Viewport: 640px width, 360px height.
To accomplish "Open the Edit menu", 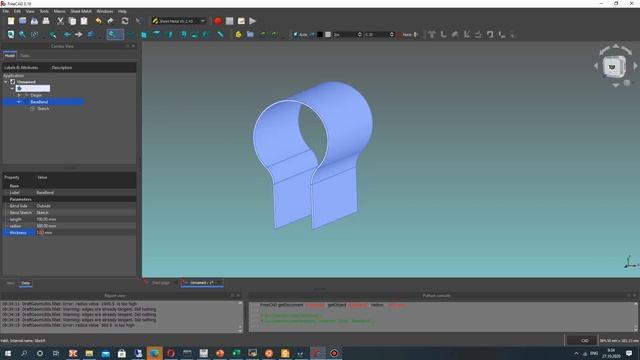I will point(17,11).
